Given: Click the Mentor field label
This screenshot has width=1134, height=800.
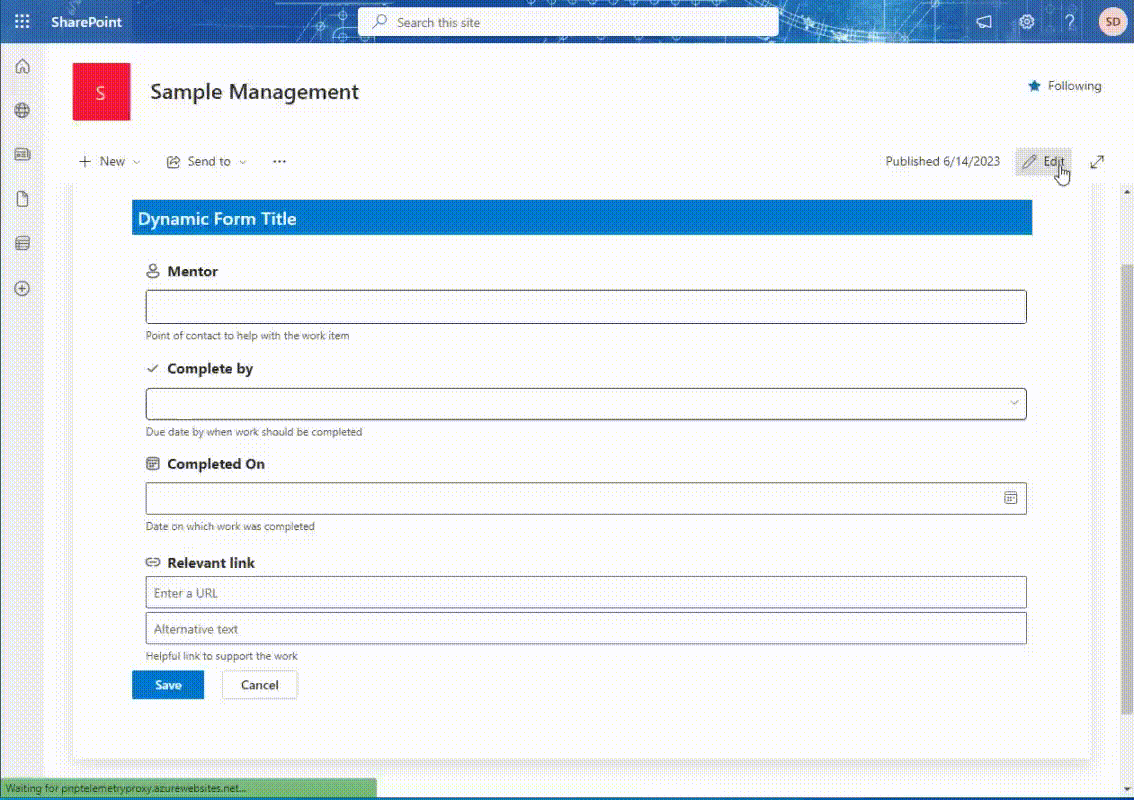Looking at the screenshot, I should click(x=192, y=271).
